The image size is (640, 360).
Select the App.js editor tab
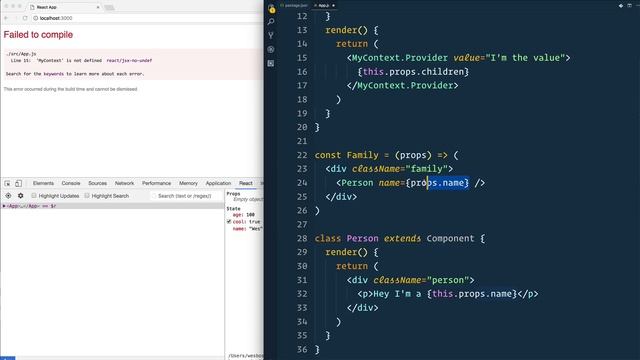pyautogui.click(x=324, y=6)
